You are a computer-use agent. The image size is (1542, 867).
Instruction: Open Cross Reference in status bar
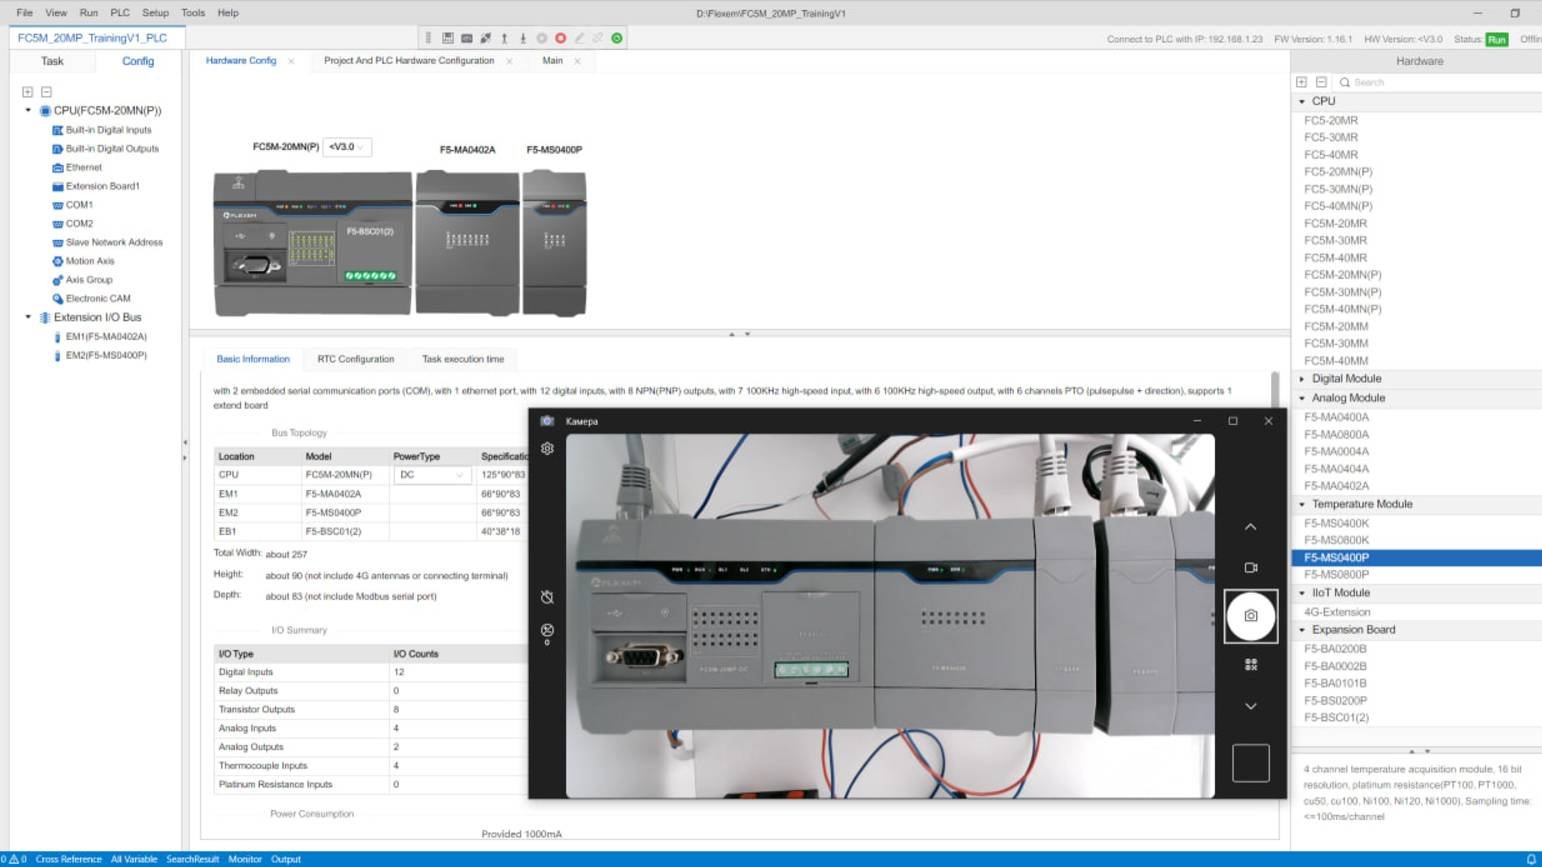(x=68, y=859)
